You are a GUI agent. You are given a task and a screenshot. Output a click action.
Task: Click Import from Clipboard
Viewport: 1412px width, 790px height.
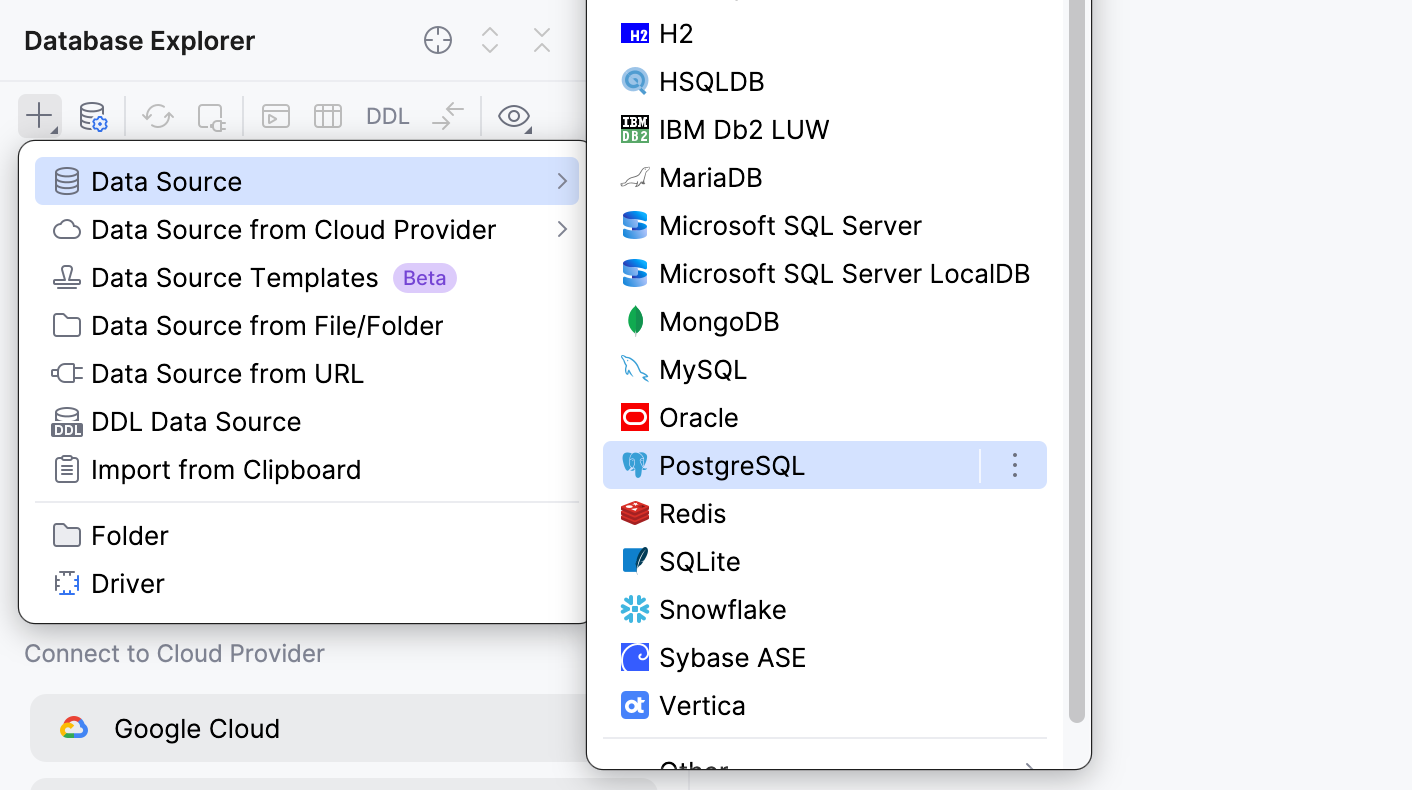(307, 469)
